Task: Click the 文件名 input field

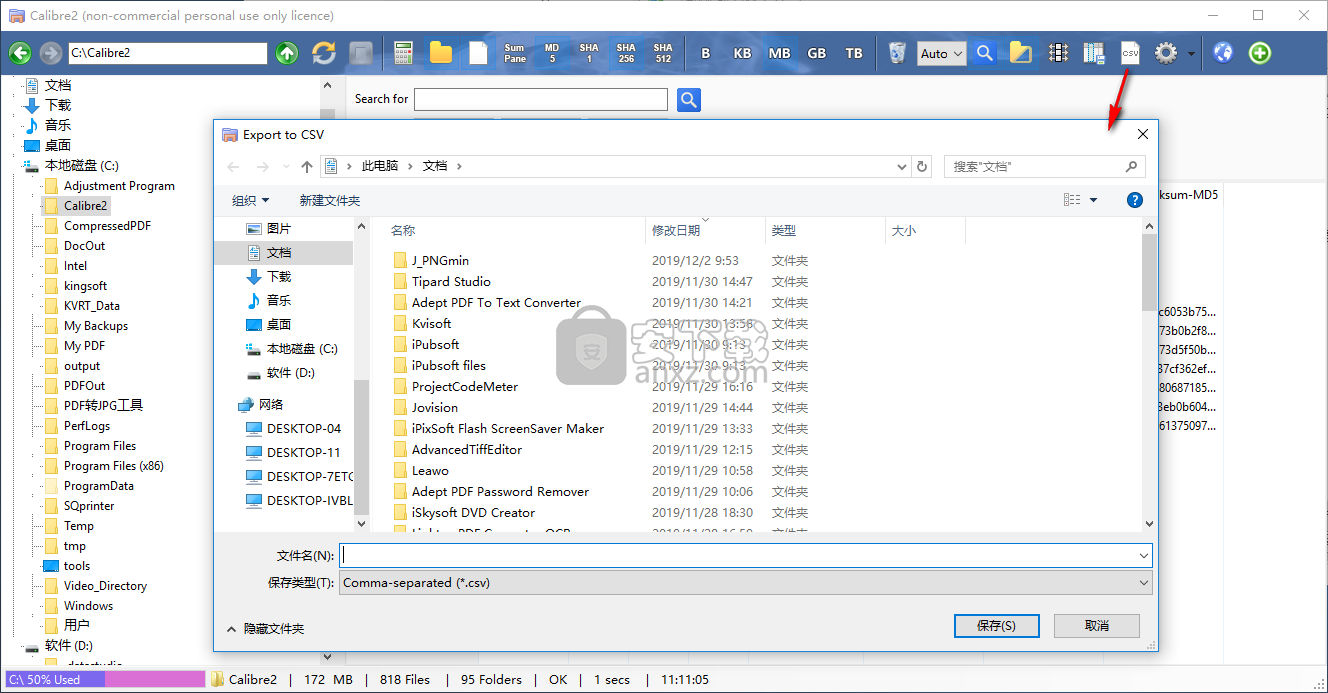Action: pyautogui.click(x=746, y=555)
